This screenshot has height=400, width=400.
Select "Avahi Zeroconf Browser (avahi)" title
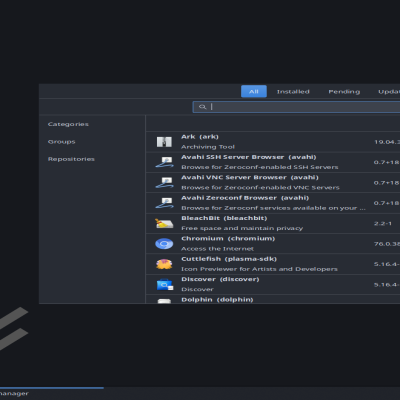click(x=245, y=198)
